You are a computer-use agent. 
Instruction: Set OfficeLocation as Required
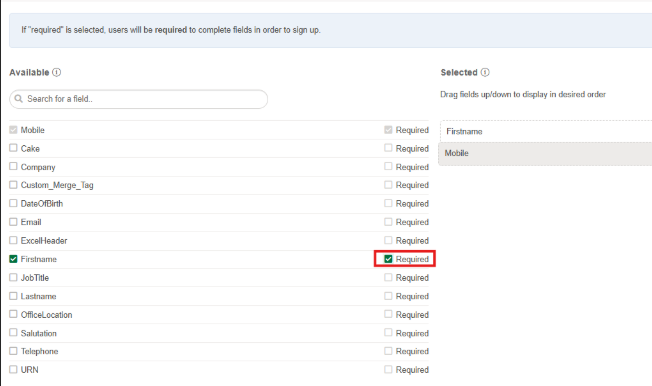388,314
